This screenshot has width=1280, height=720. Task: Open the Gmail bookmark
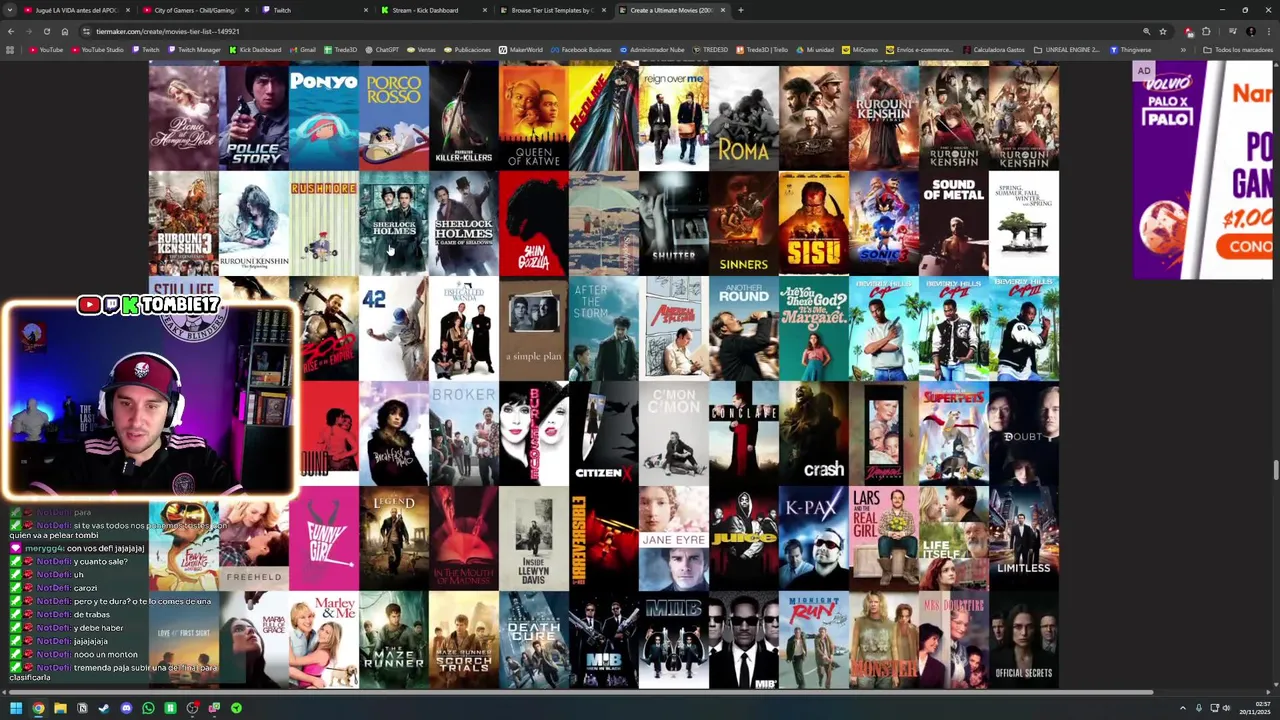(x=303, y=50)
